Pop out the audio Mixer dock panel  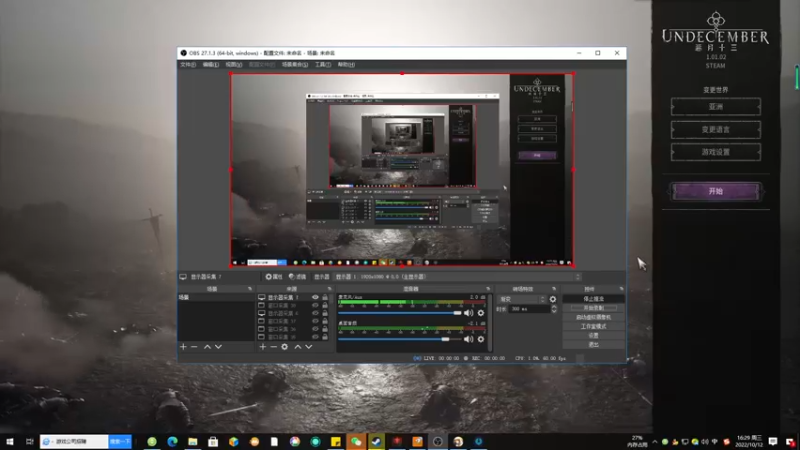pos(488,289)
